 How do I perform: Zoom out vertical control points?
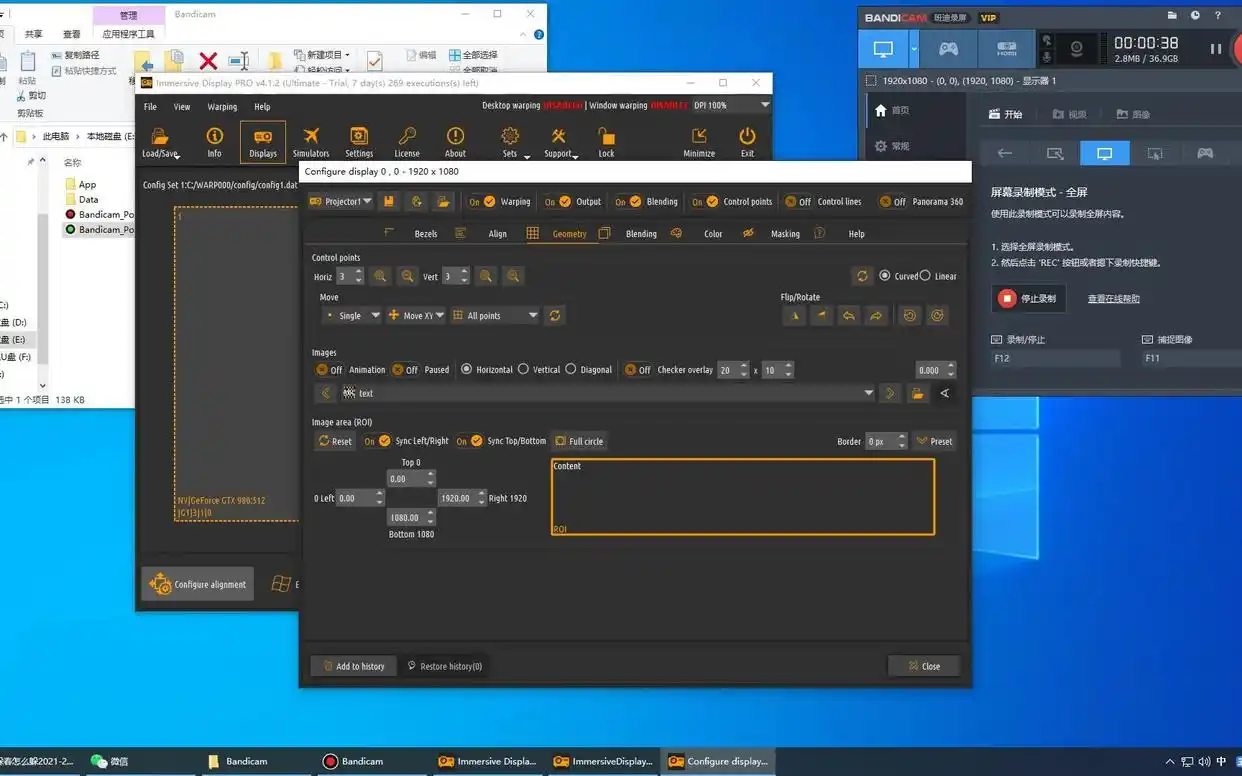pyautogui.click(x=513, y=276)
